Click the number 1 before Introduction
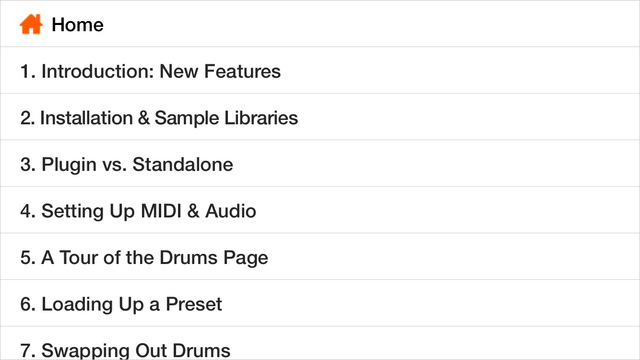 click(27, 71)
